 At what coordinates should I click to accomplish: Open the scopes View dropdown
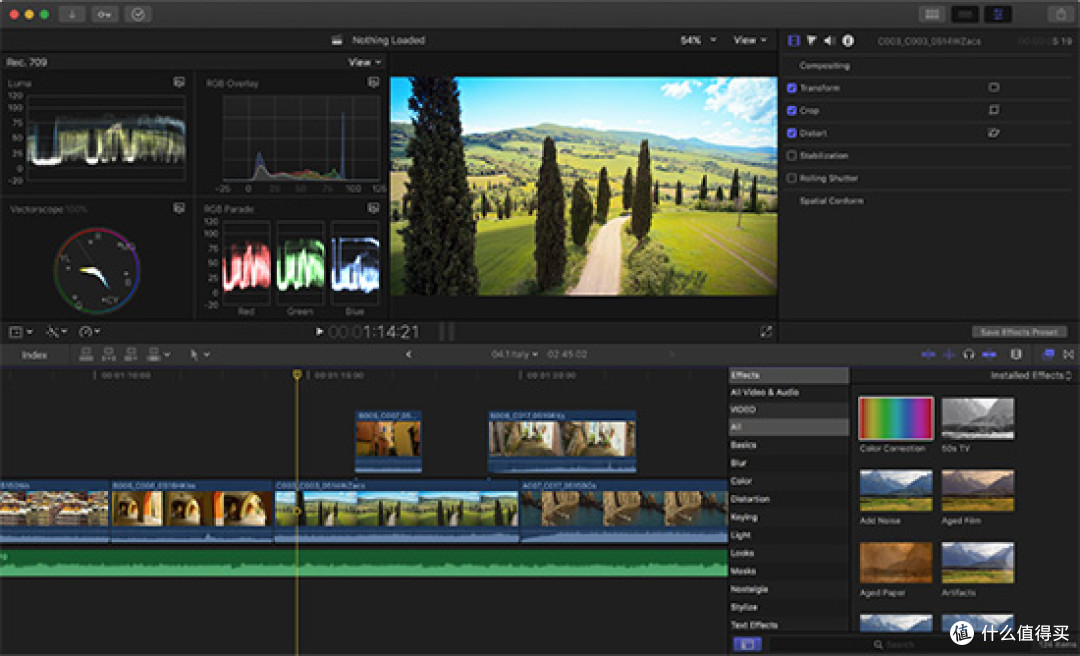click(364, 62)
